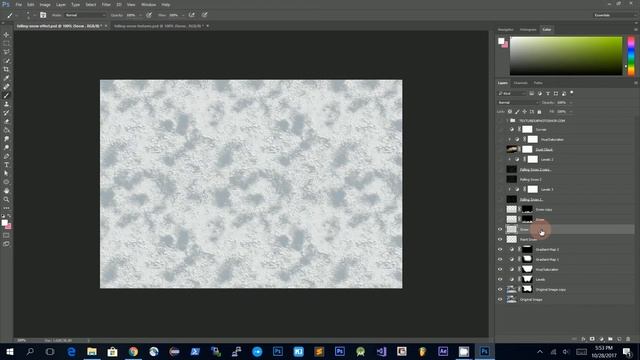This screenshot has width=640, height=360.
Task: Open the layer blend mode dropdown
Action: (517, 102)
